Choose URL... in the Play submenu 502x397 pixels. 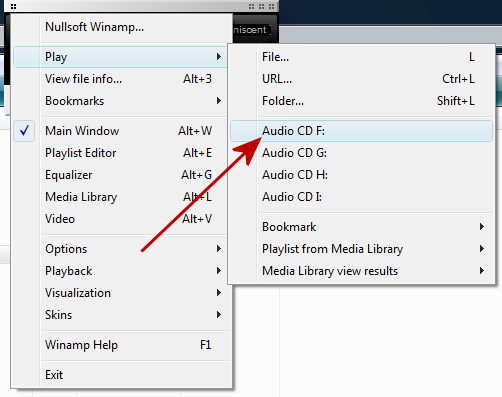361,79
